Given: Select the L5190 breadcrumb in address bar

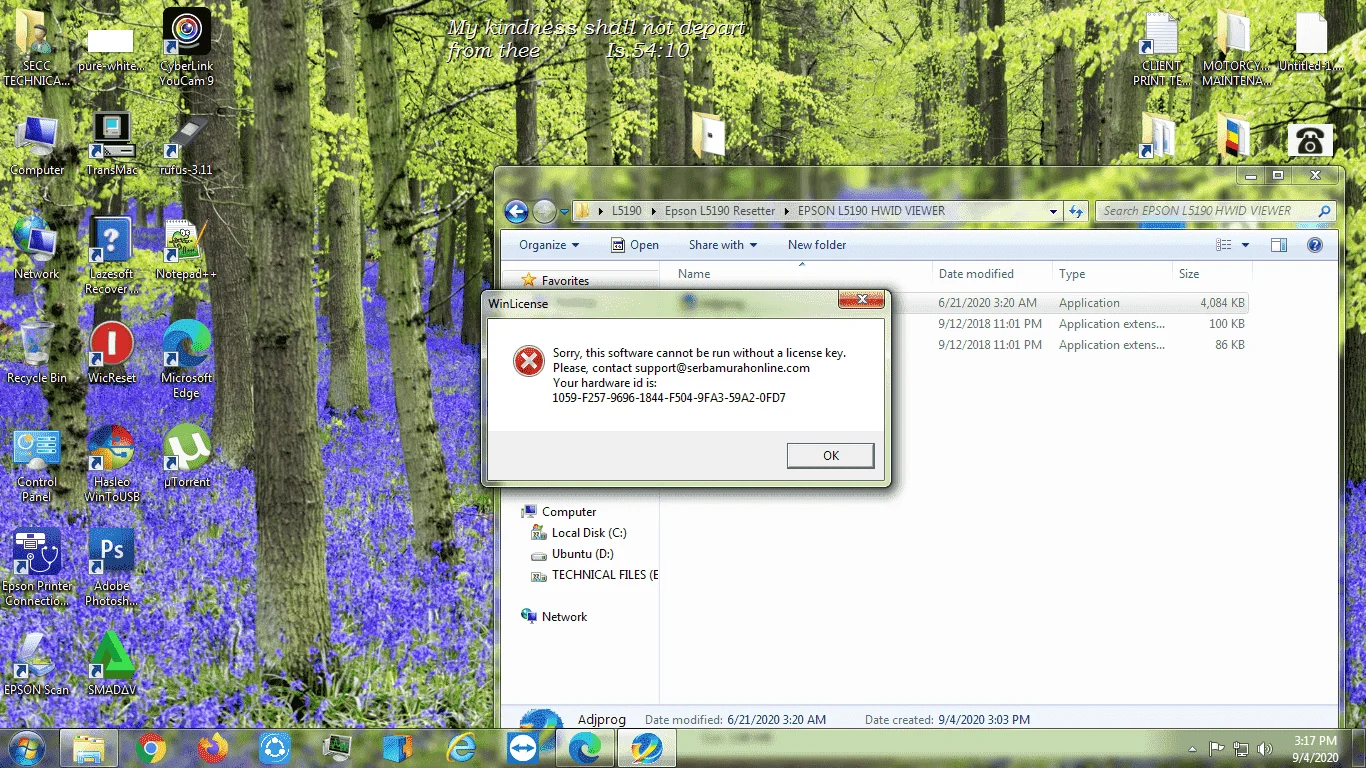Looking at the screenshot, I should tap(626, 211).
